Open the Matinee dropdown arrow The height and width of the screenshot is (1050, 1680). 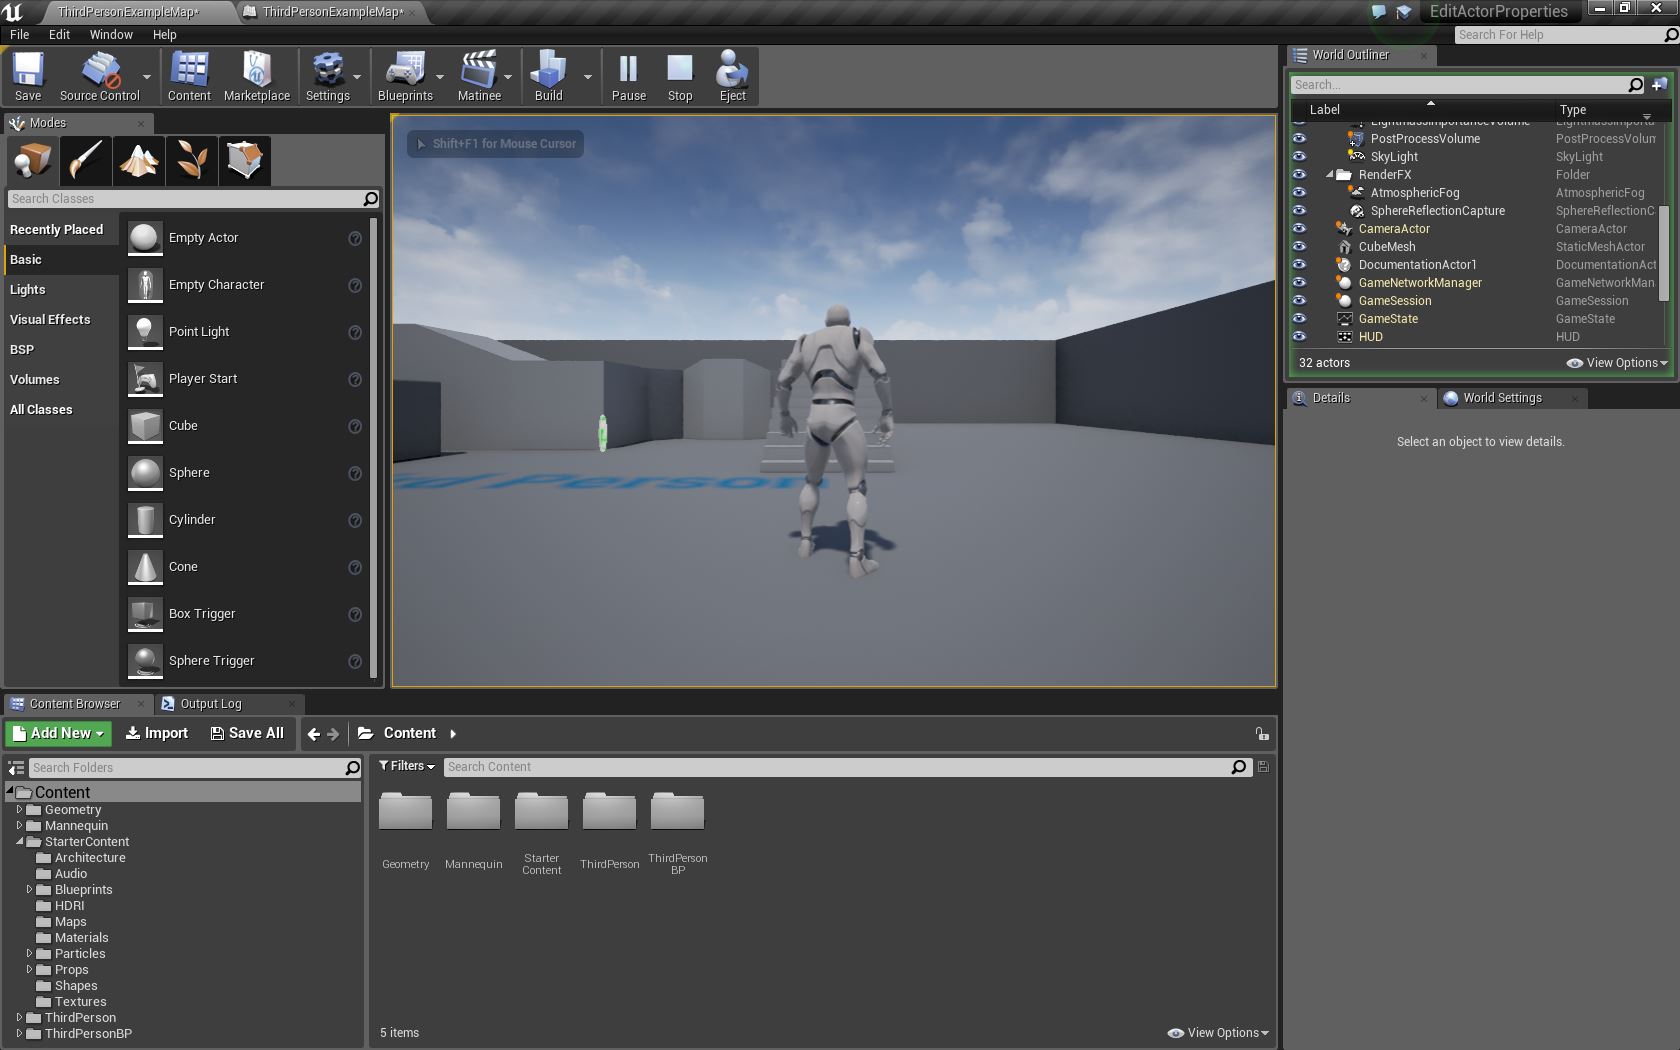point(508,77)
